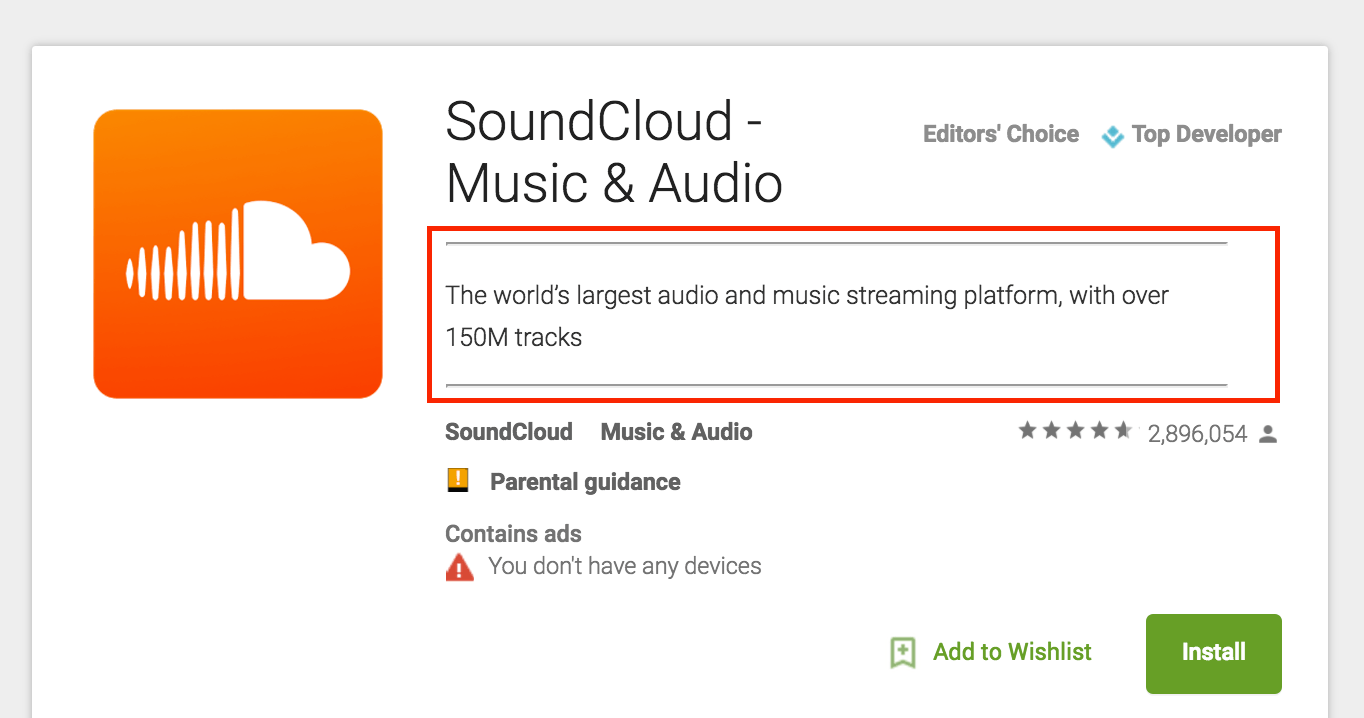
Task: Click the "SoundCloud - Music & Audio" app title
Action: (614, 152)
